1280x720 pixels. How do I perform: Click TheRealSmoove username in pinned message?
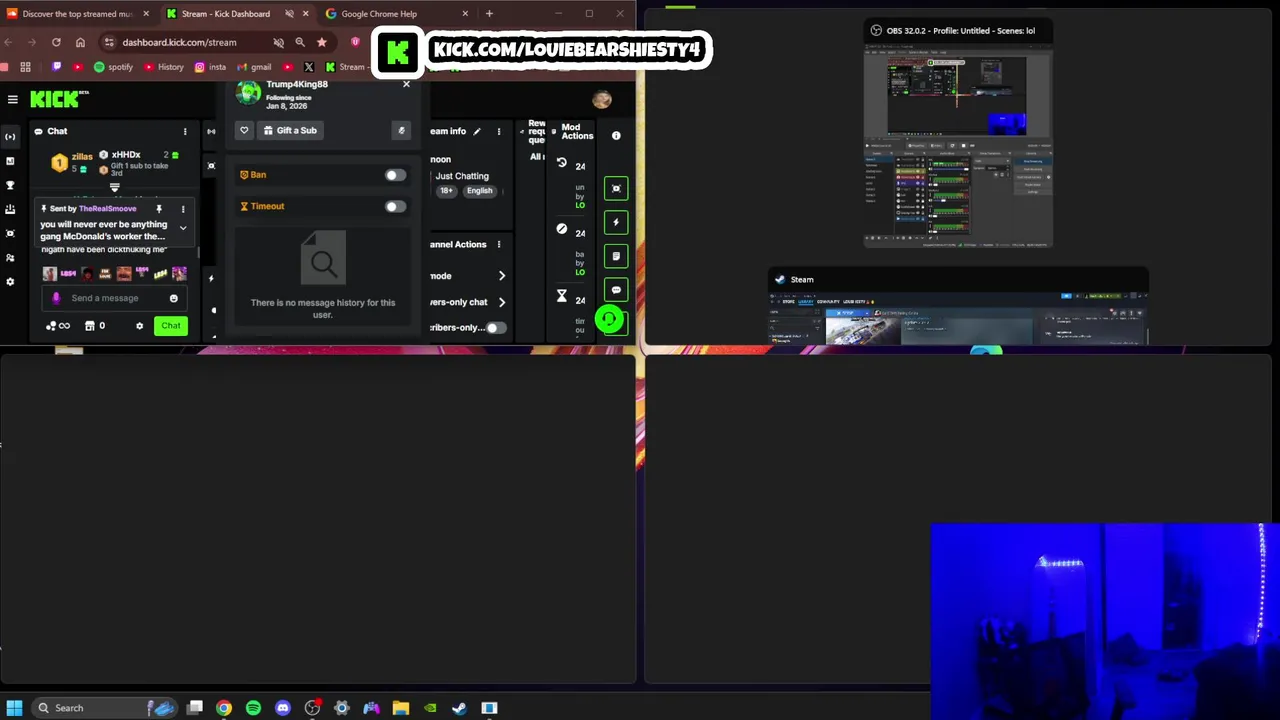point(107,209)
